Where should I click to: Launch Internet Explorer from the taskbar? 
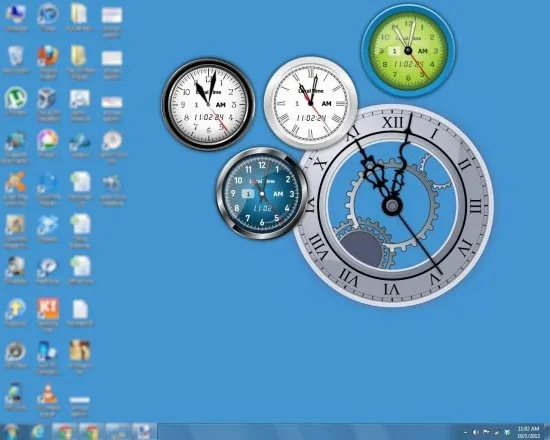coord(38,432)
